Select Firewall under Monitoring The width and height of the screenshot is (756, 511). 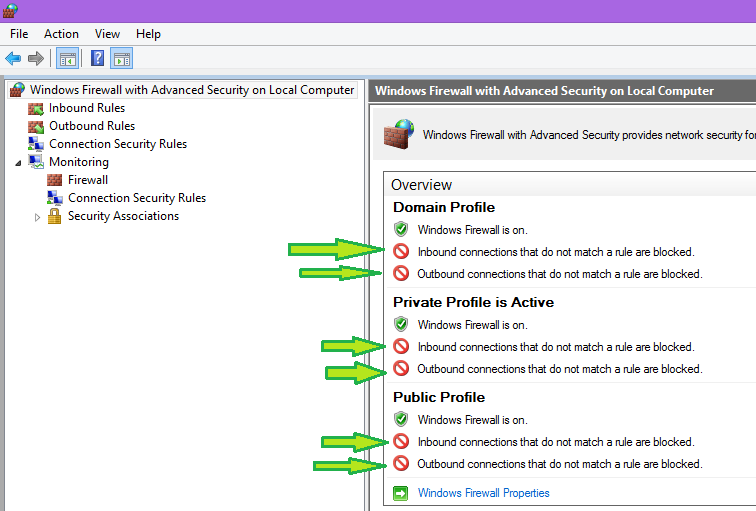tap(88, 180)
